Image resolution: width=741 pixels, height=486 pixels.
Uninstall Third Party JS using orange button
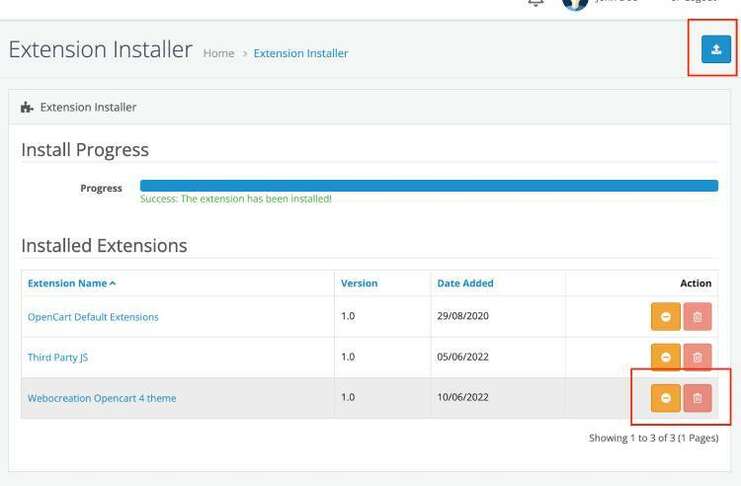[x=665, y=357]
